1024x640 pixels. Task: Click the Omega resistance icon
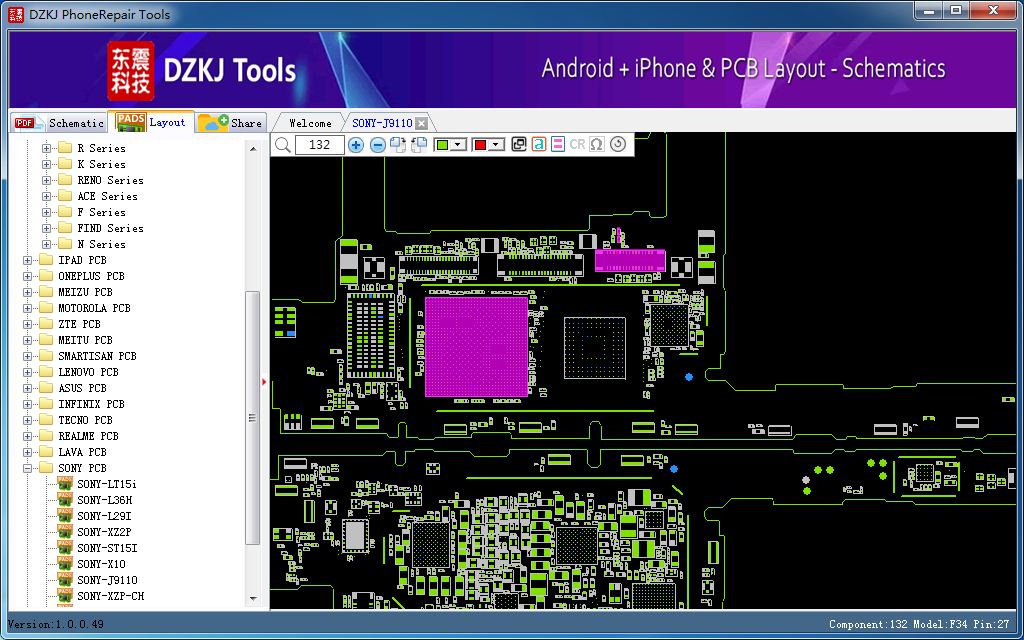pos(596,144)
